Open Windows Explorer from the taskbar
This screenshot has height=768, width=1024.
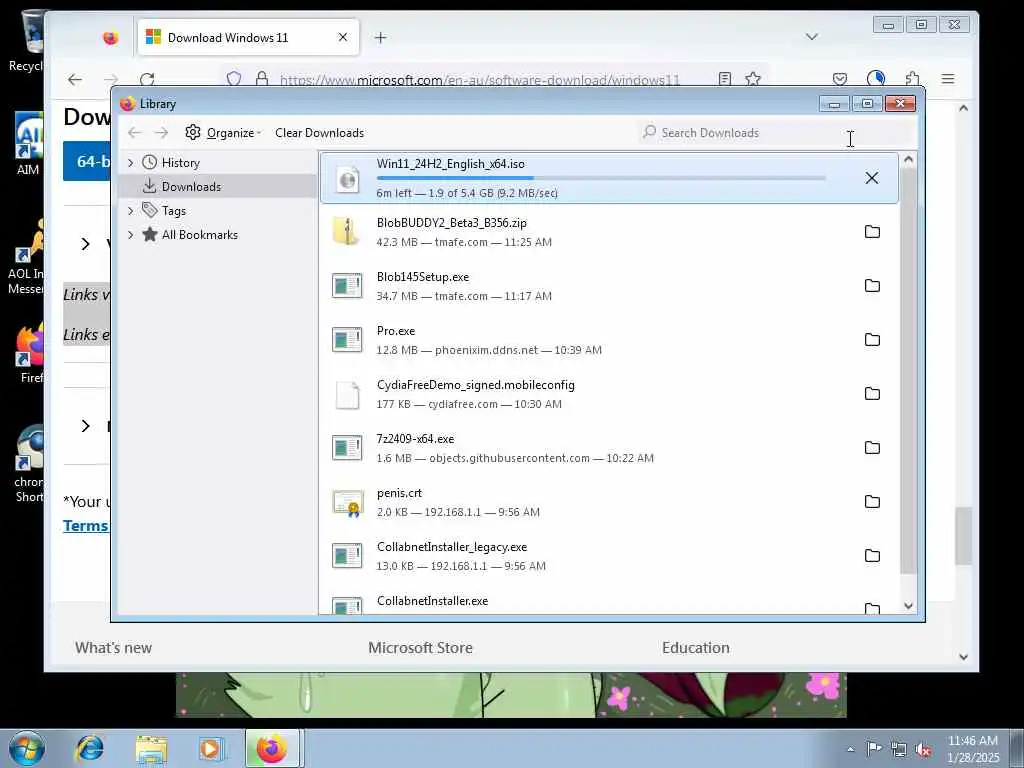pyautogui.click(x=151, y=748)
